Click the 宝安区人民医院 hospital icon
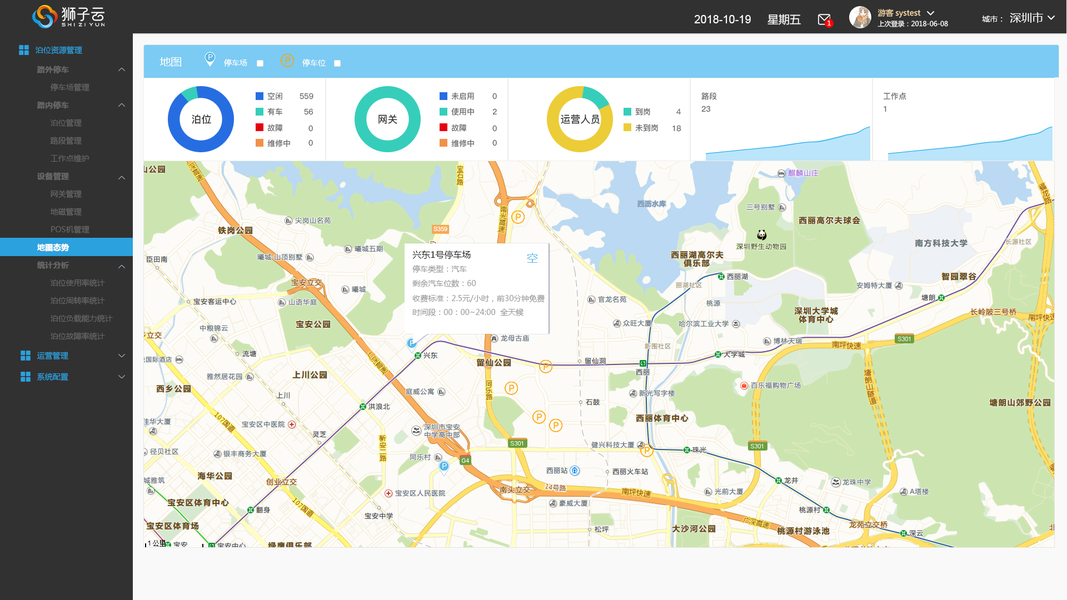The width and height of the screenshot is (1067, 600). 388,493
